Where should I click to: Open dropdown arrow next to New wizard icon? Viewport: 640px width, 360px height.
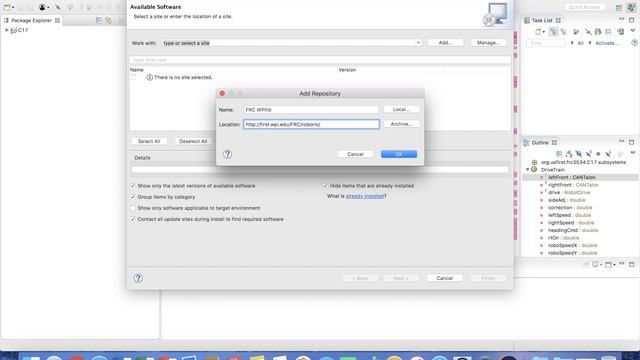13,7
